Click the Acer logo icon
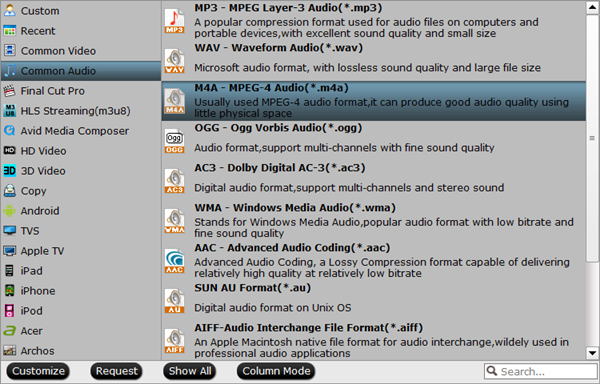Viewport: 600px width, 384px height. [10, 330]
